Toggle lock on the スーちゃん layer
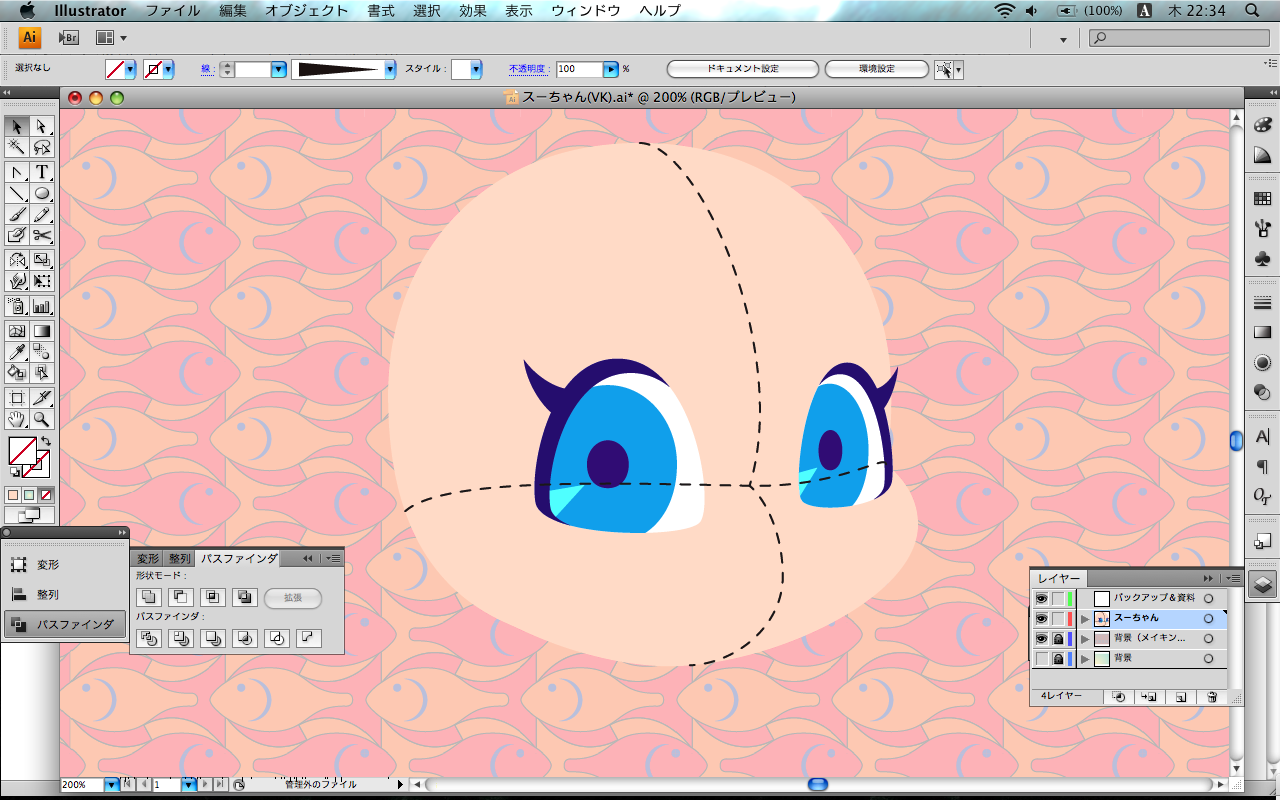The image size is (1280, 800). click(x=1058, y=618)
